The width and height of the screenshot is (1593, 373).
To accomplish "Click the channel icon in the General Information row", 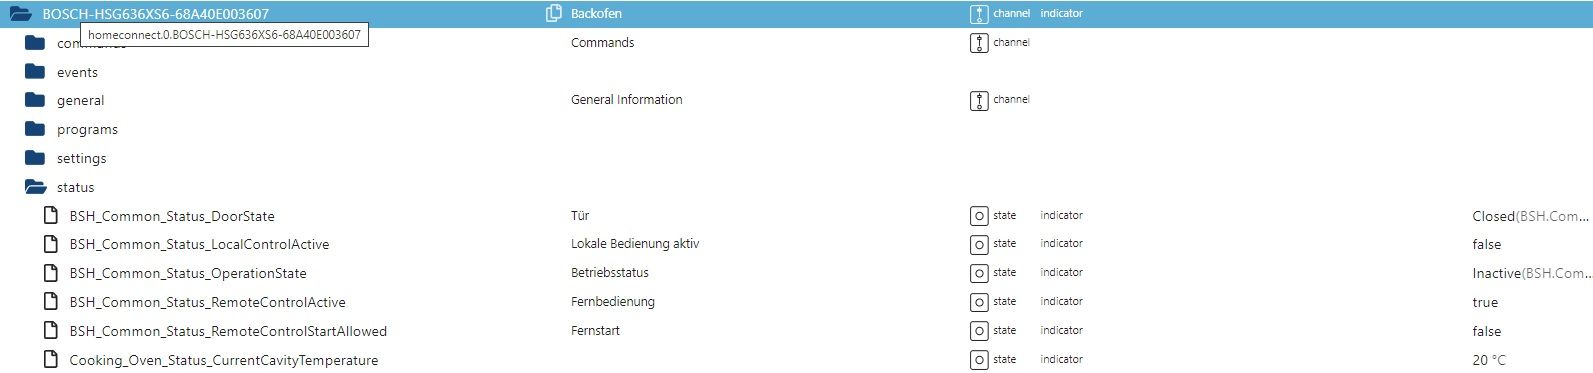I will (979, 100).
